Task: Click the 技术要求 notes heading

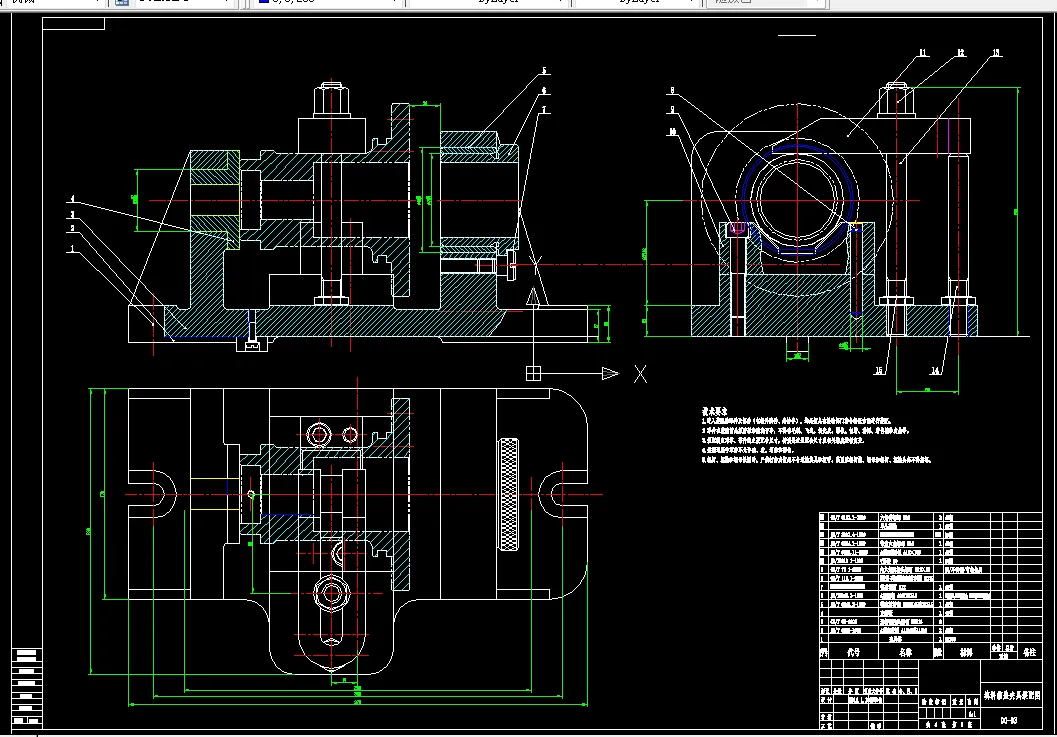Action: pyautogui.click(x=715, y=411)
